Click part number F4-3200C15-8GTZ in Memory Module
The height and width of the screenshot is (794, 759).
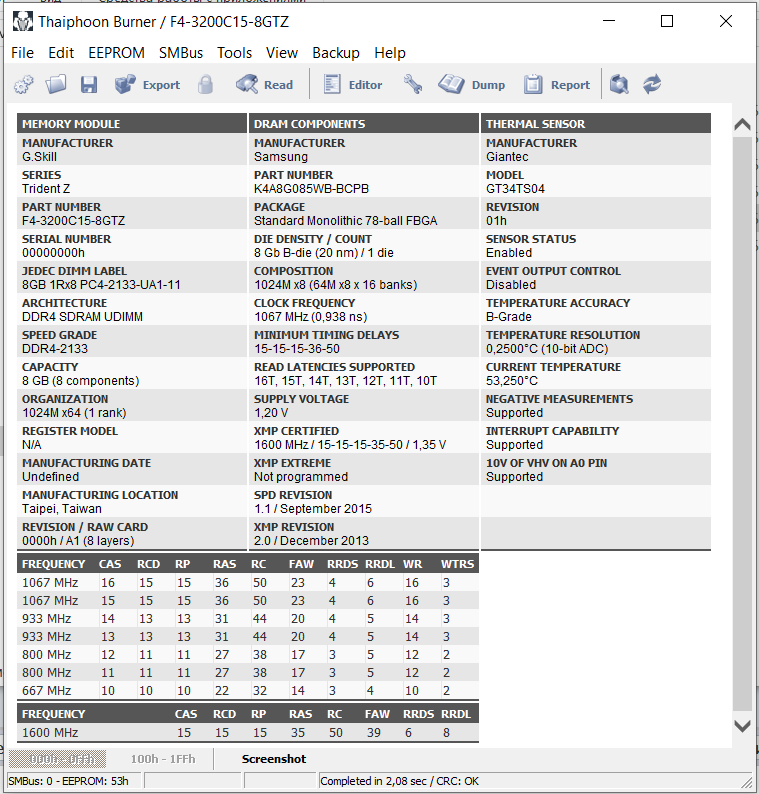pyautogui.click(x=73, y=221)
